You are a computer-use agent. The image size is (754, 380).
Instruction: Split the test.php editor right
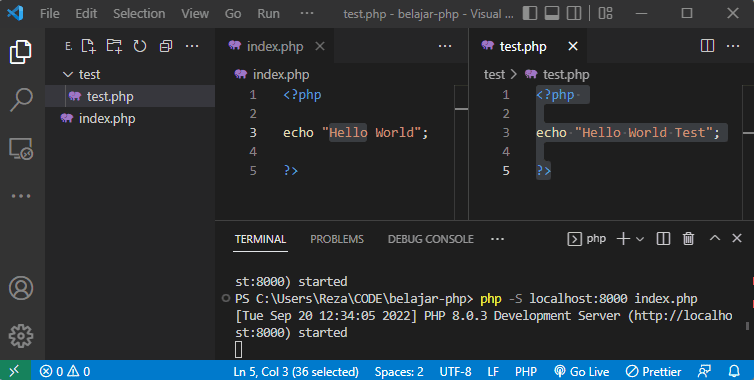pos(707,46)
